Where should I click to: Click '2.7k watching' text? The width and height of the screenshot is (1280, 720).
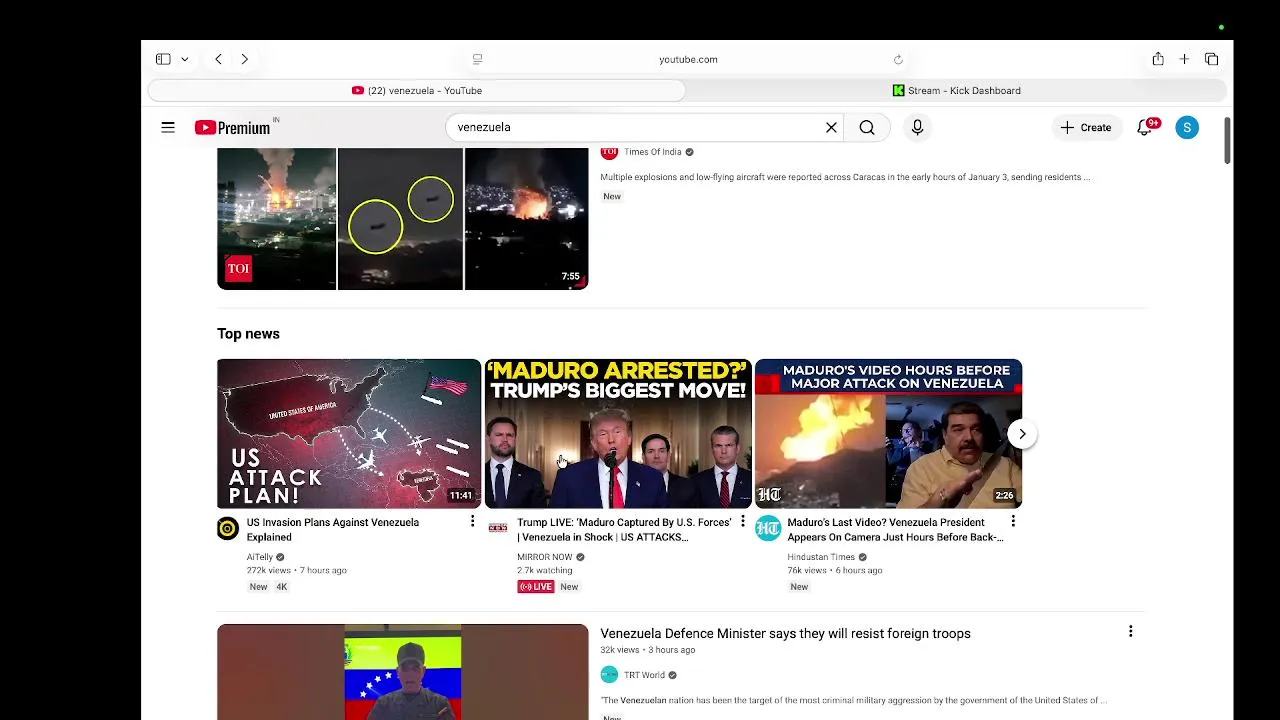pyautogui.click(x=544, y=570)
